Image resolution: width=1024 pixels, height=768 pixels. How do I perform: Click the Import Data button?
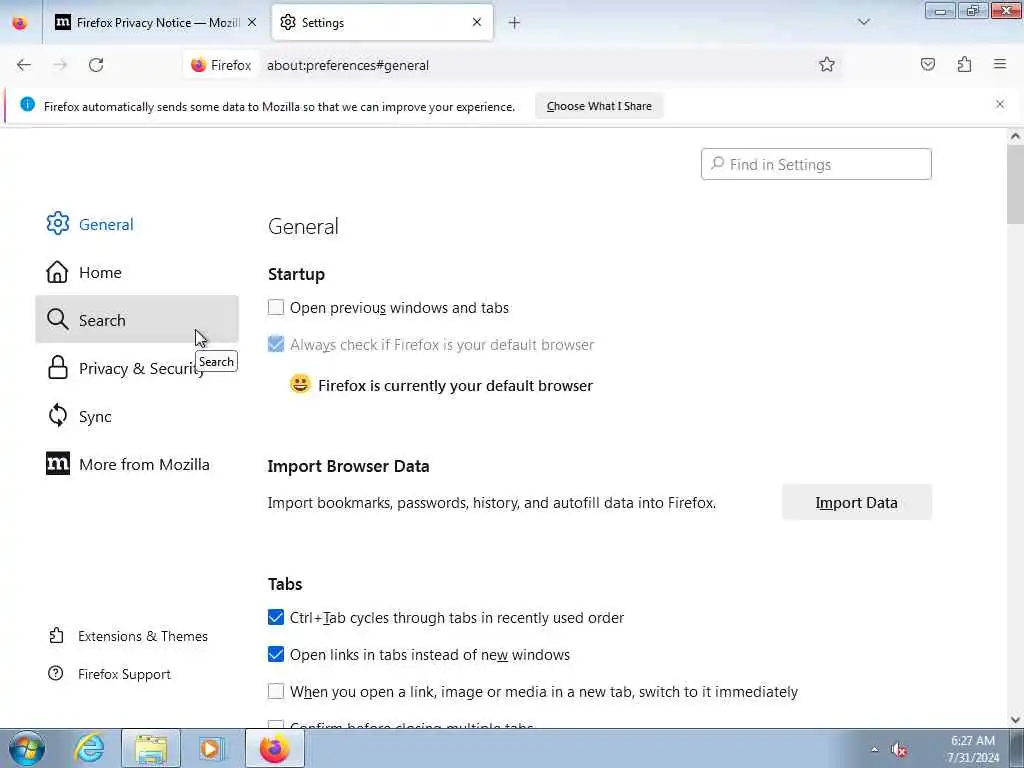856,502
